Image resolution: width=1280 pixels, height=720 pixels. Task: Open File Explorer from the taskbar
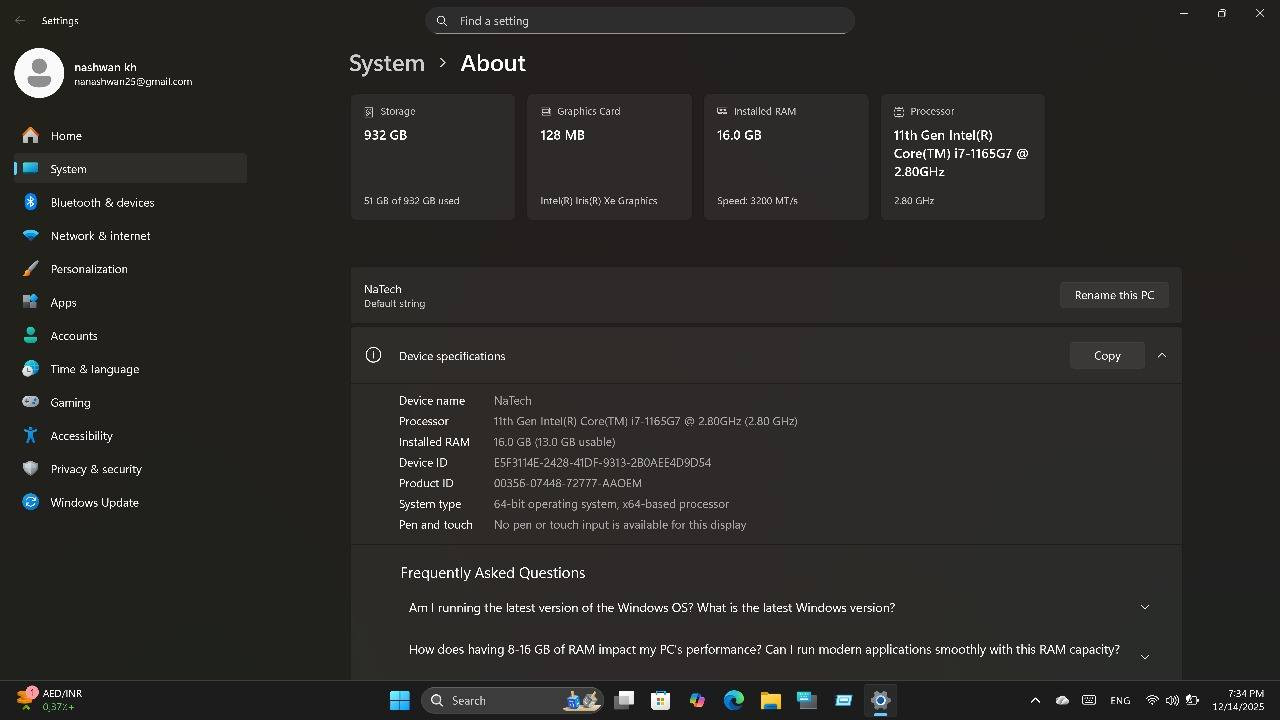769,700
